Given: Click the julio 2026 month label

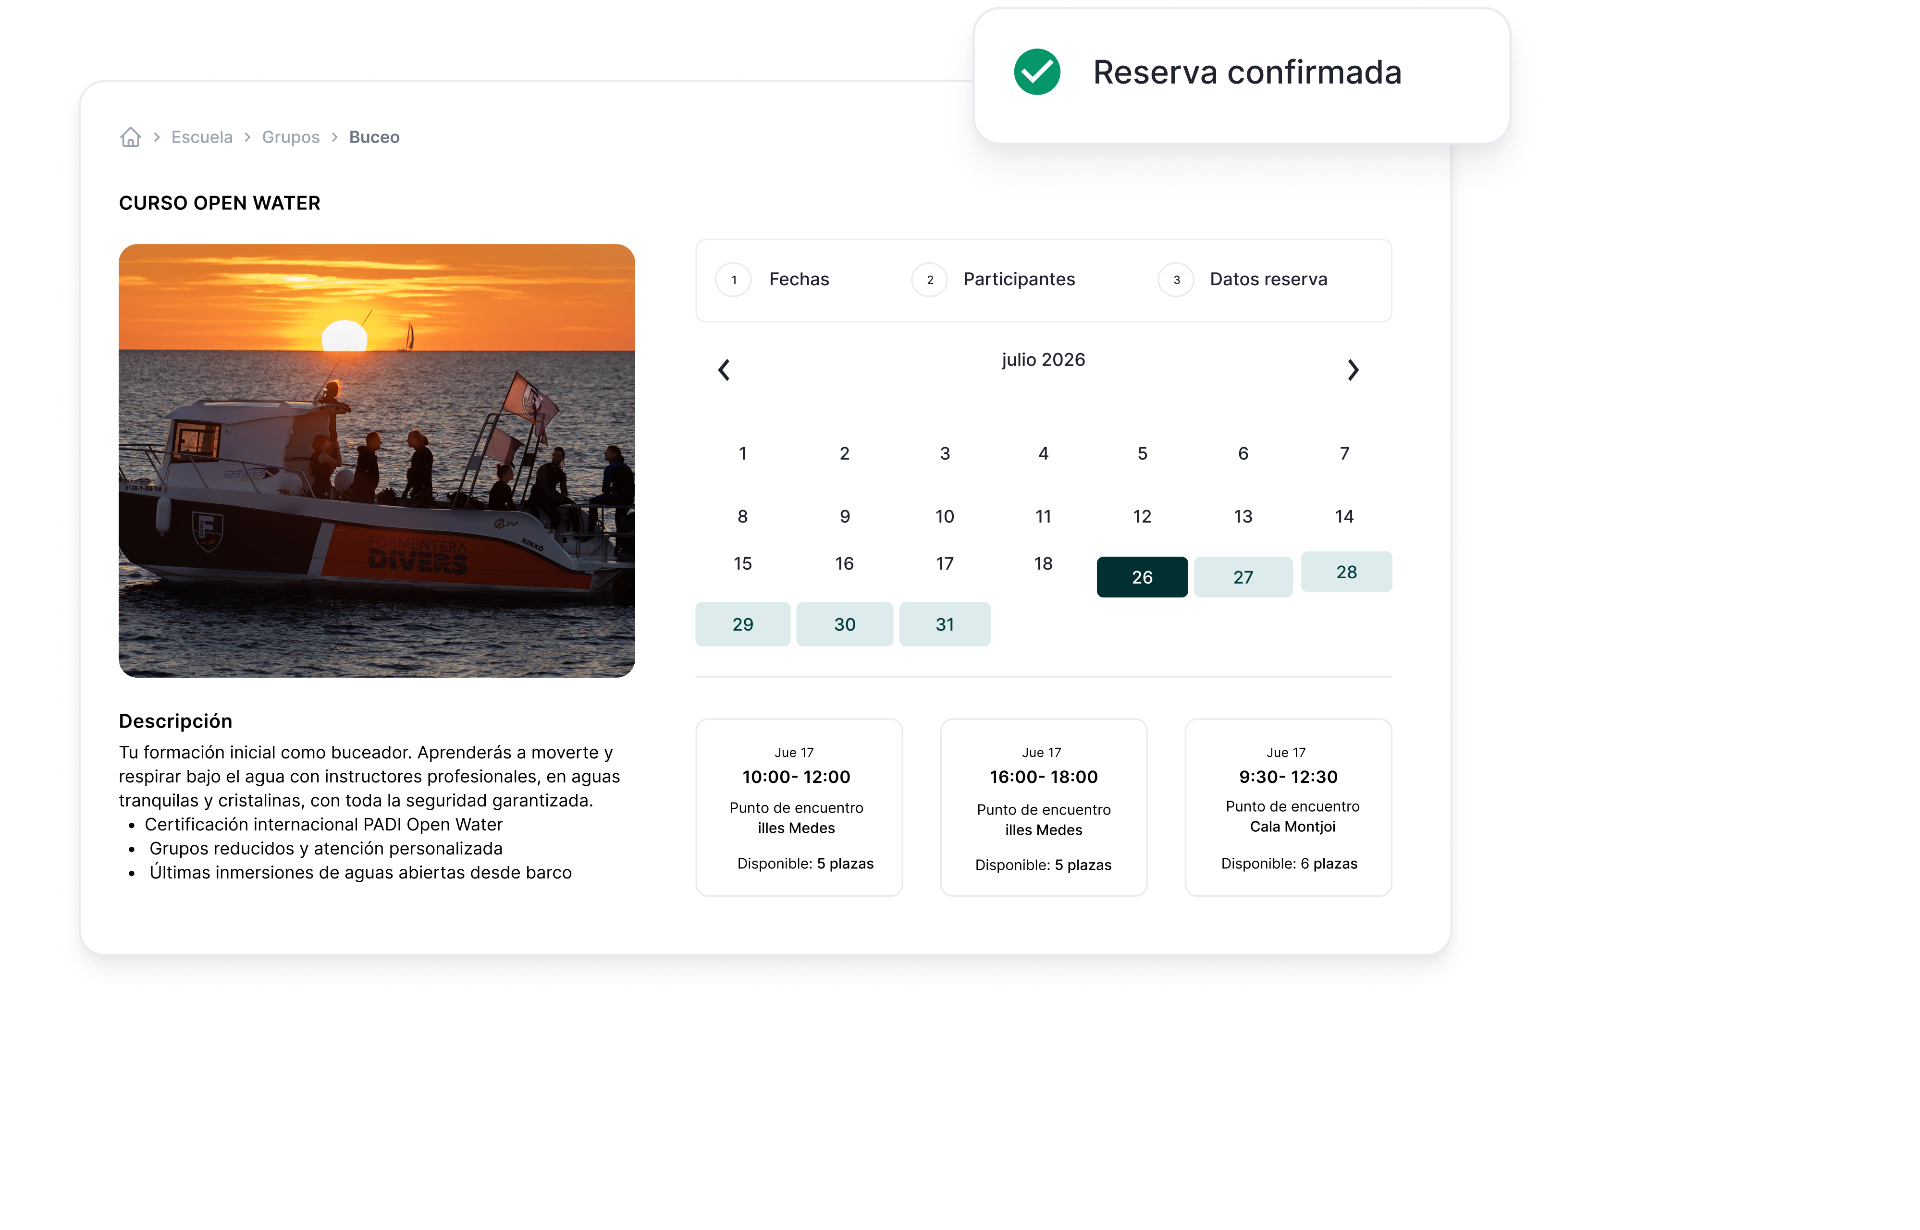Looking at the screenshot, I should coord(1043,360).
